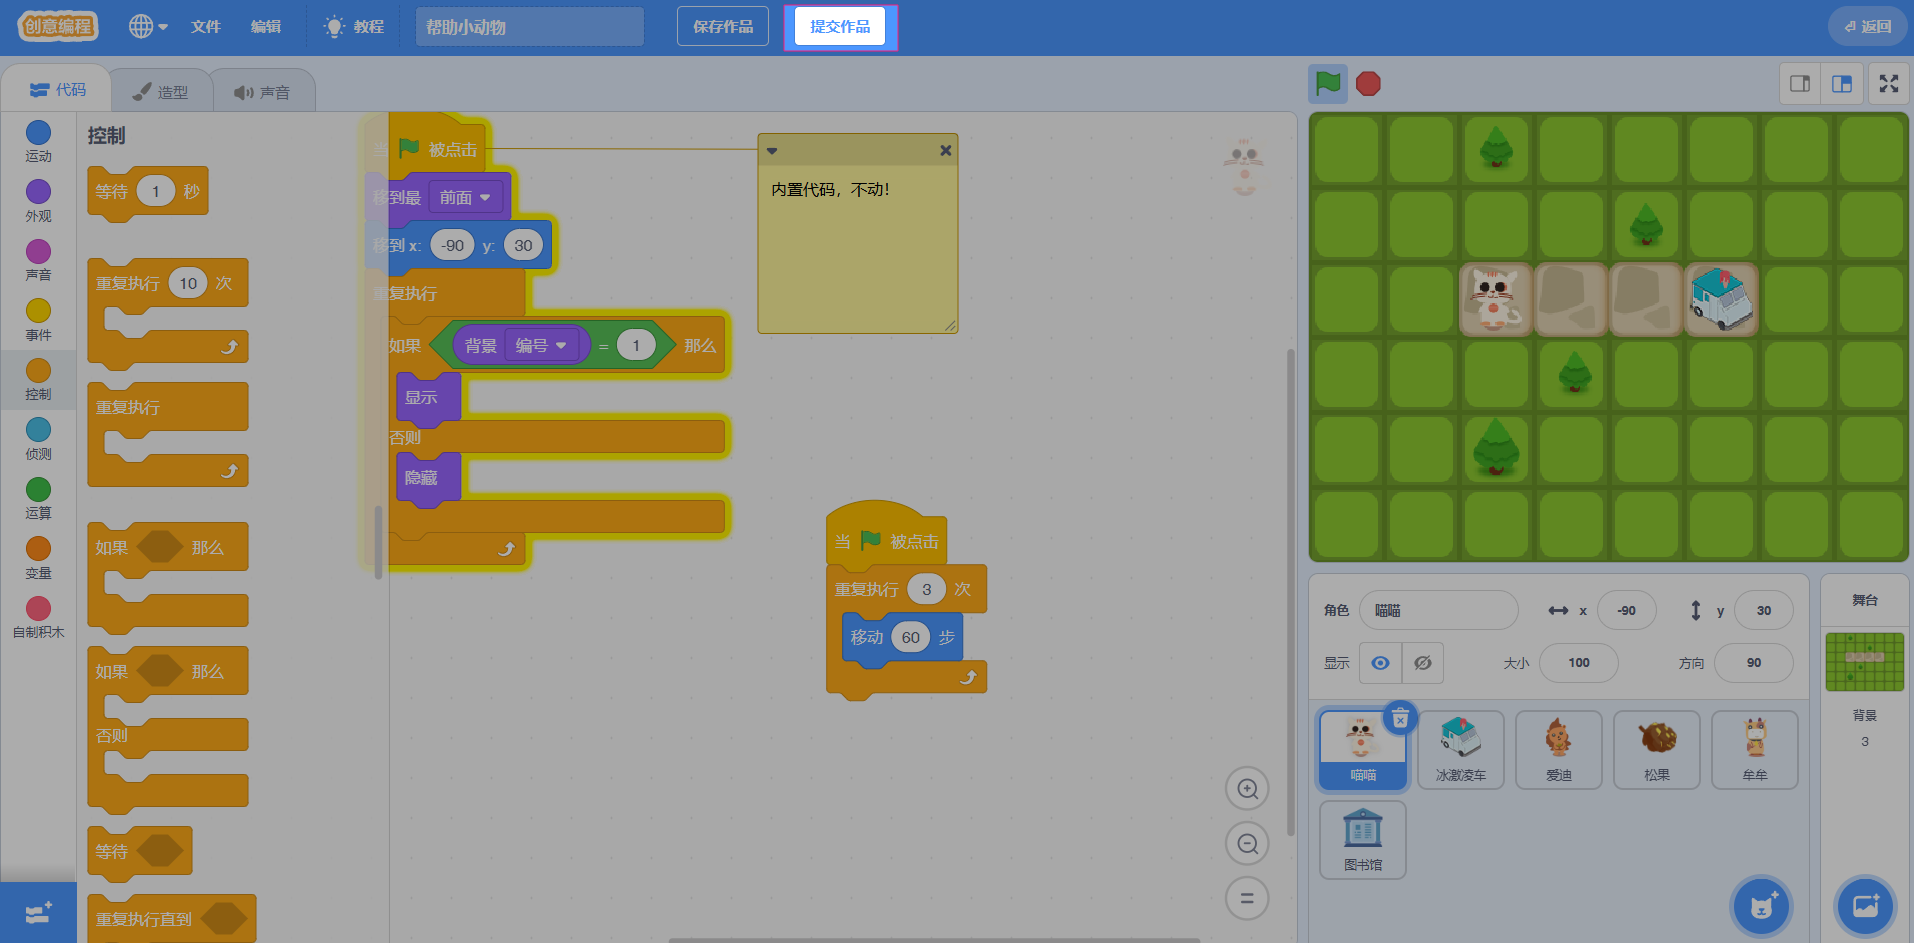Open the language globe menu
This screenshot has width=1914, height=943.
click(148, 27)
